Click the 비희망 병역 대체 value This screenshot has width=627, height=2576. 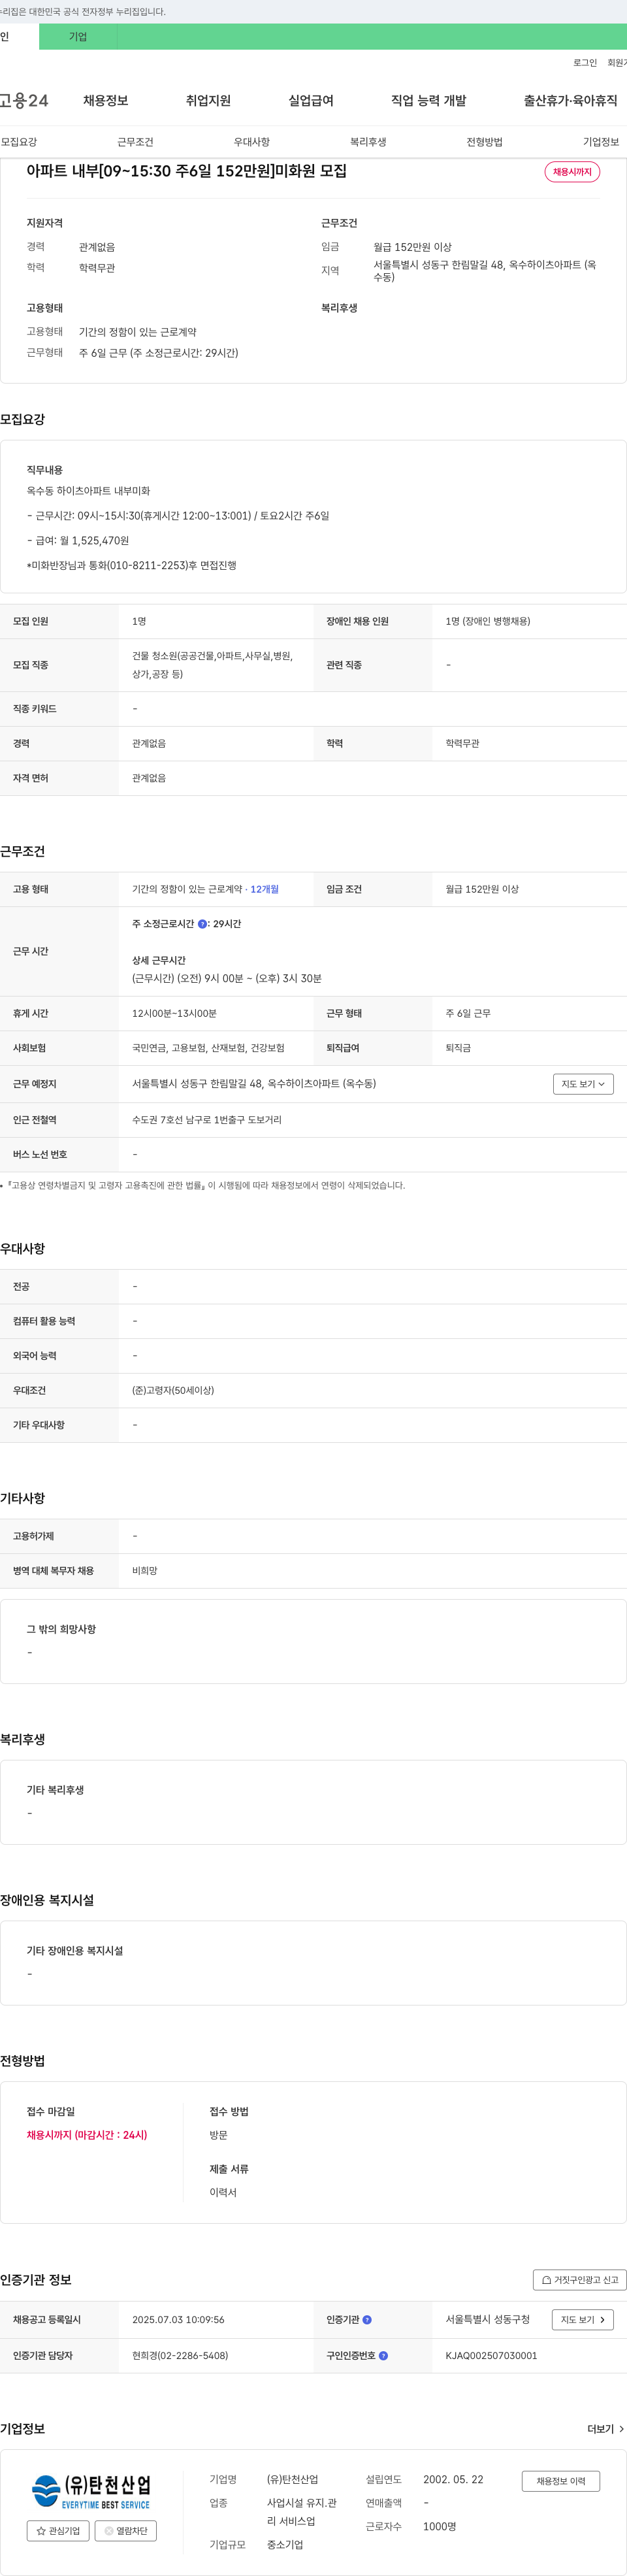click(145, 1571)
